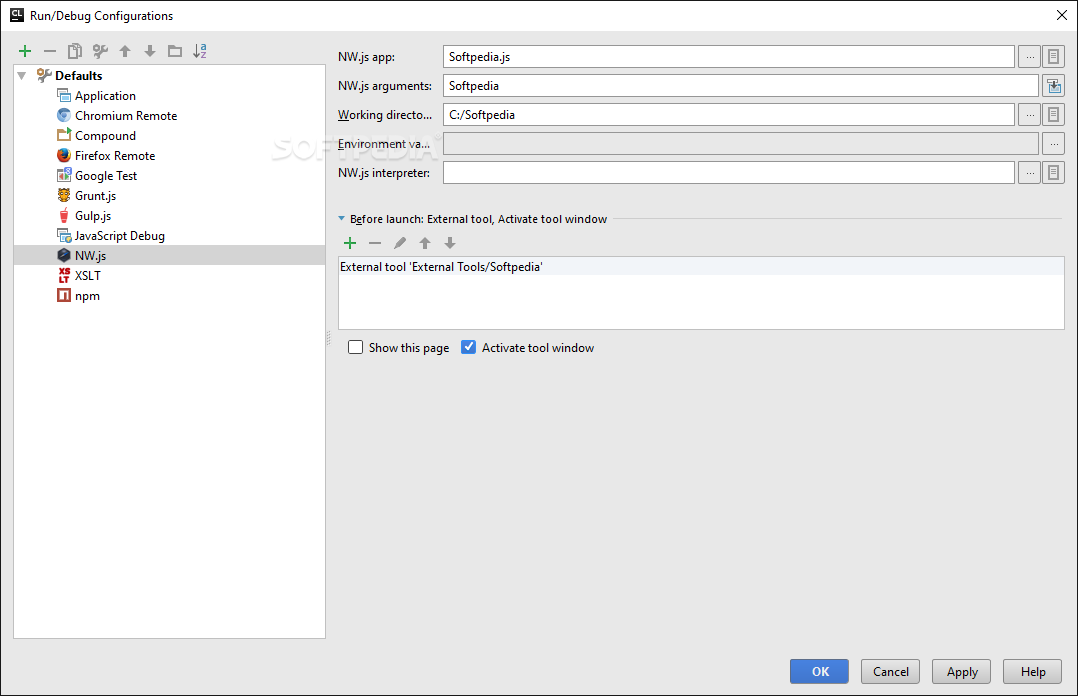Add before launch task plus icon
This screenshot has height=696, width=1078.
(x=350, y=243)
